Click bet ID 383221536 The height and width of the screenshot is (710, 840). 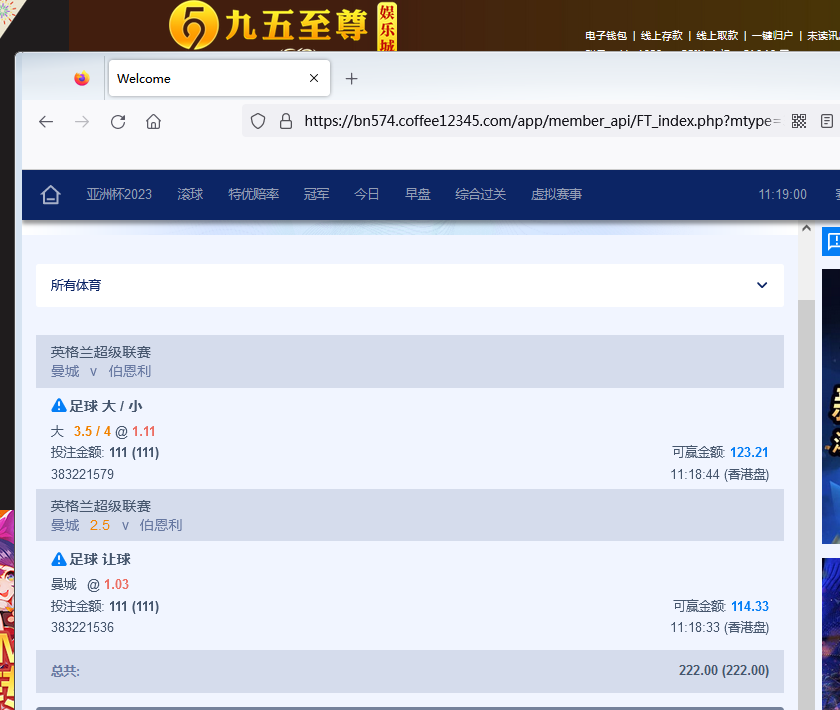point(82,627)
